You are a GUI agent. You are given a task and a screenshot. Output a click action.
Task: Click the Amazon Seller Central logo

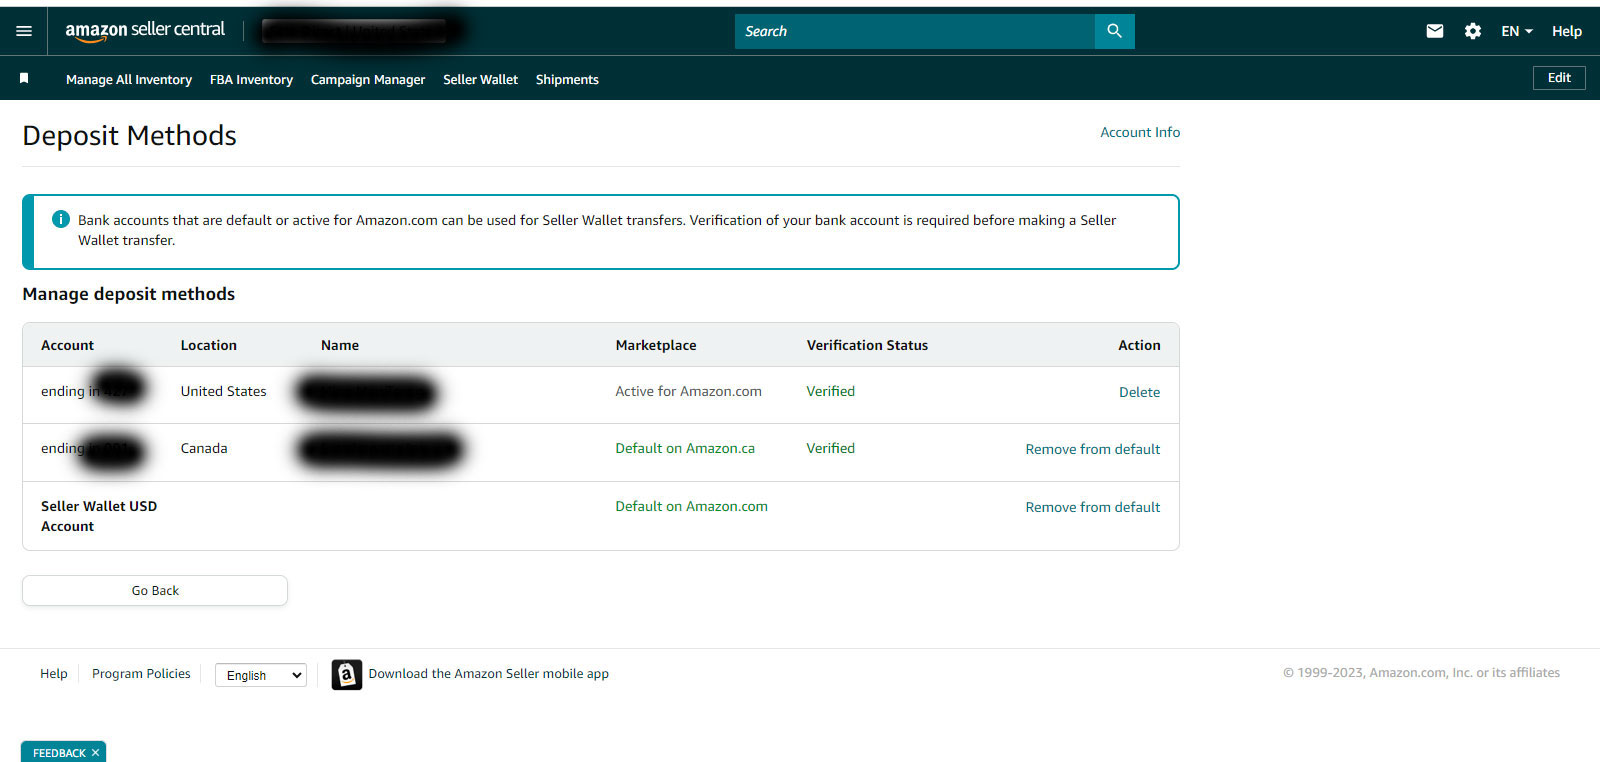[145, 31]
